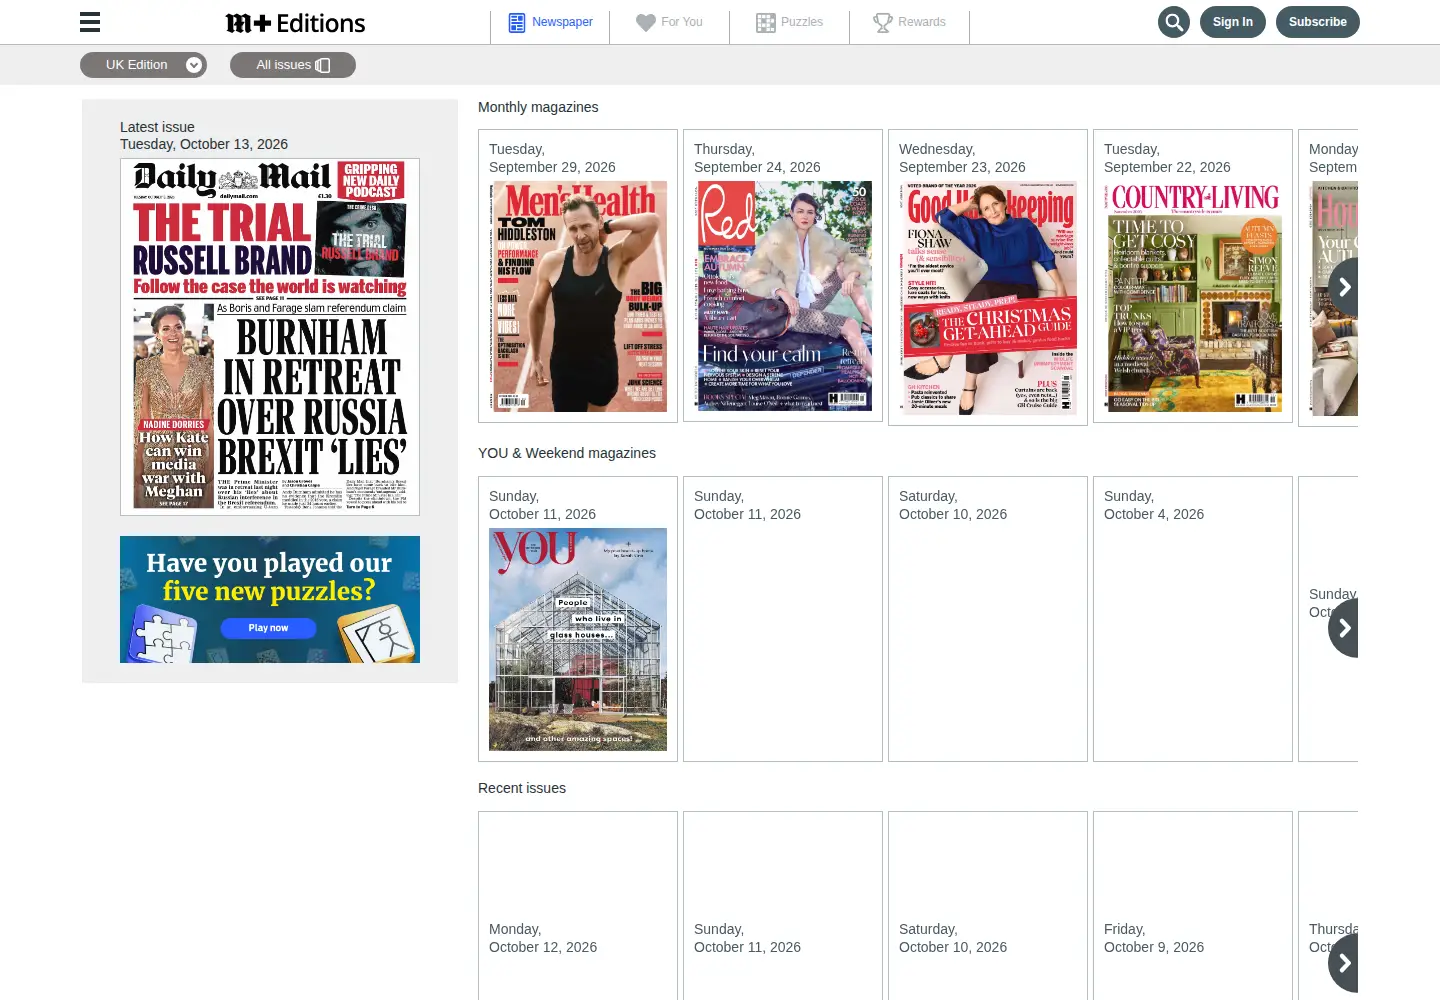Image resolution: width=1440 pixels, height=1000 pixels.
Task: Click the All issues button
Action: click(x=293, y=65)
